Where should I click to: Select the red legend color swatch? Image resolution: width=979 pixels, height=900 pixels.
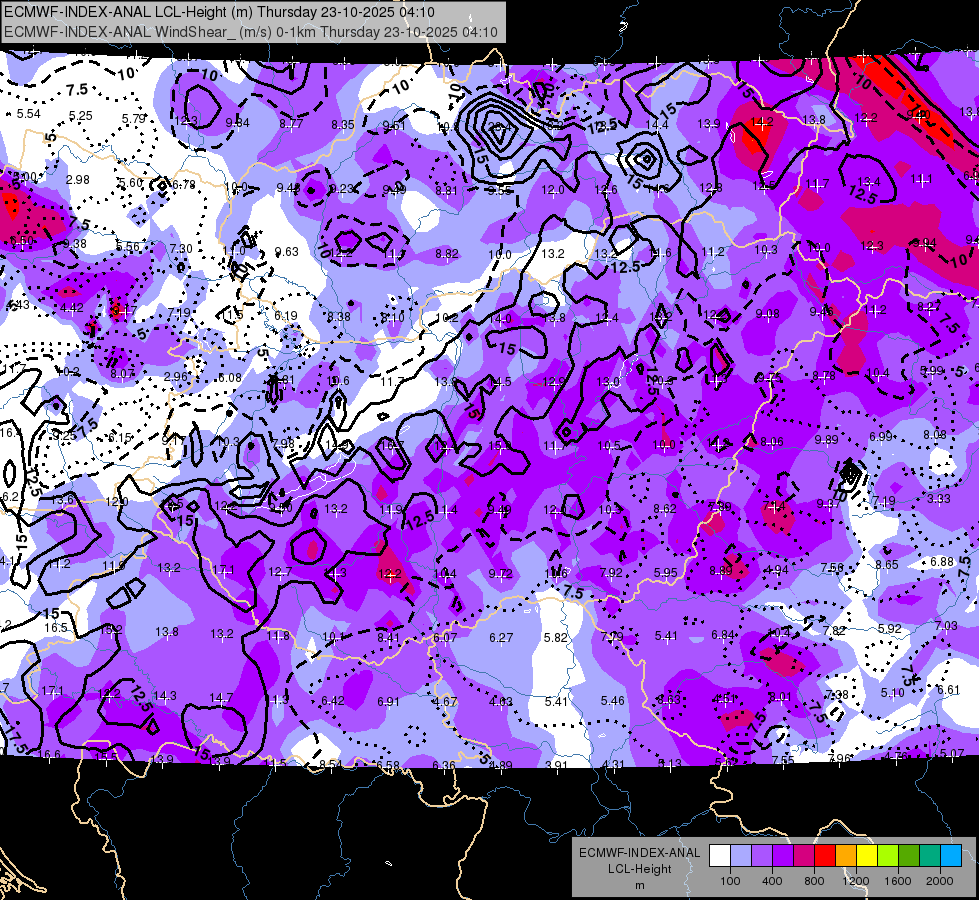point(825,856)
